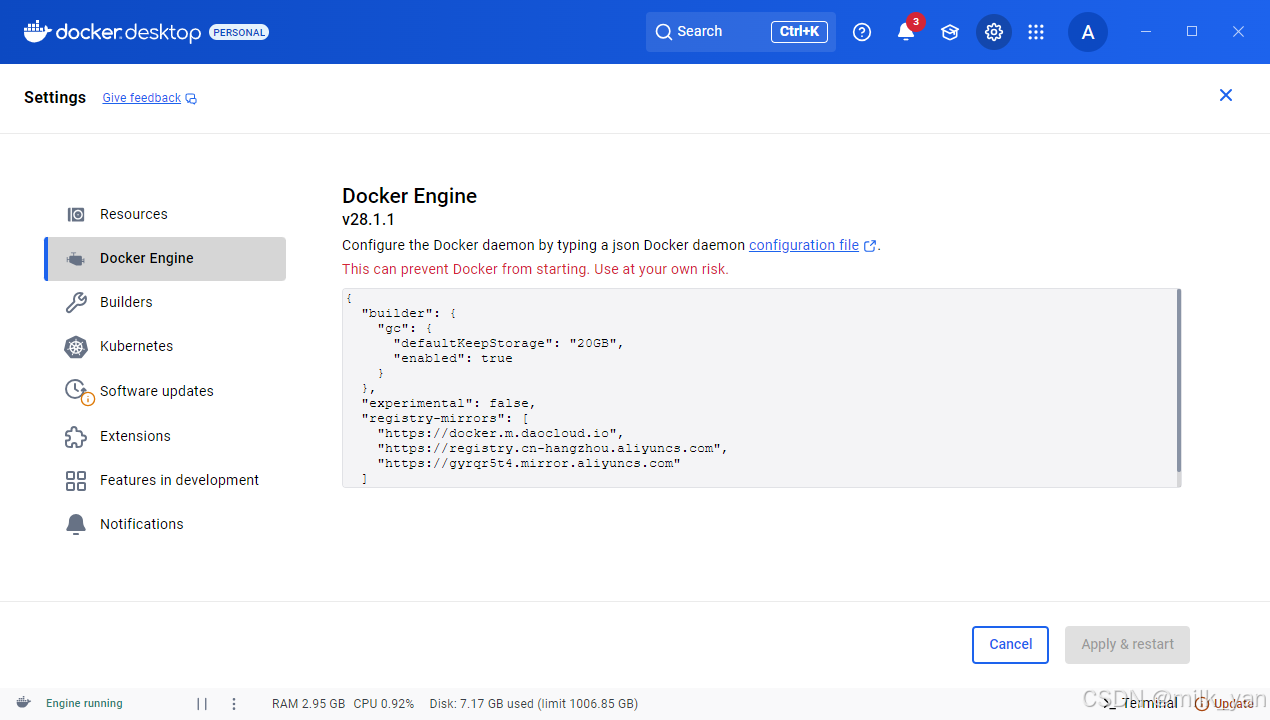The height and width of the screenshot is (720, 1270).
Task: Open the Learning center graduation cap icon
Action: pos(950,32)
